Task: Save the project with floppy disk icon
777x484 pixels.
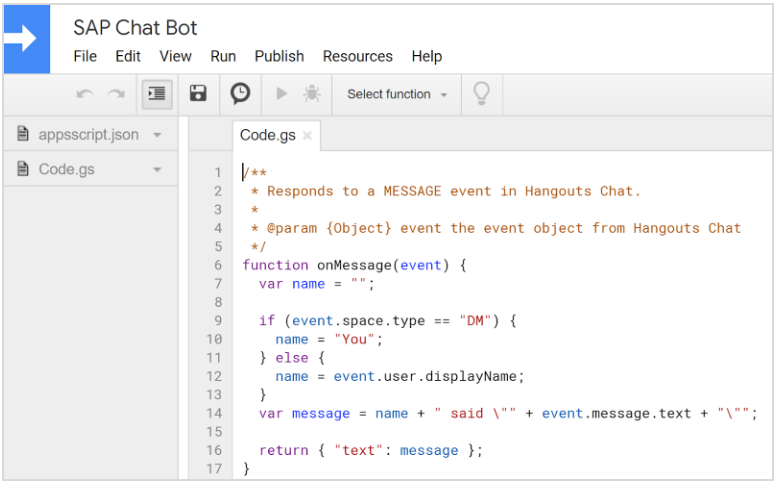Action: click(198, 94)
